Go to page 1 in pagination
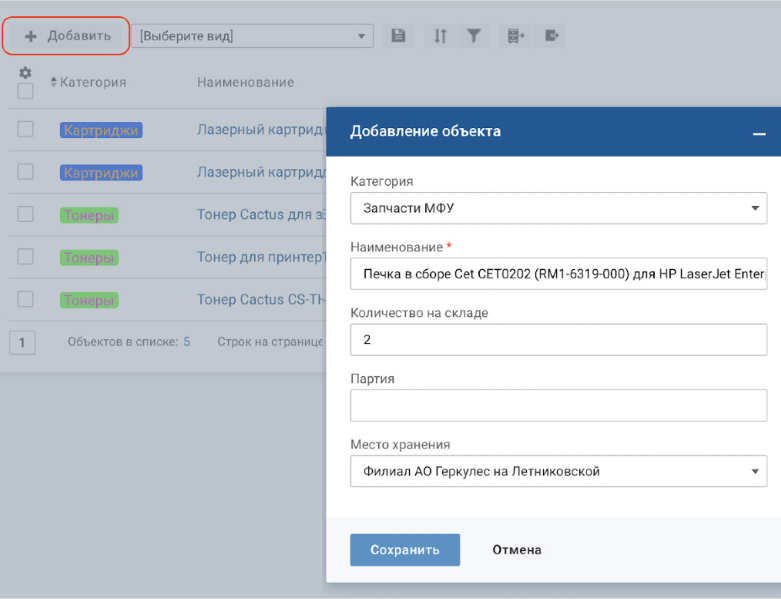The width and height of the screenshot is (781, 599). 22,342
